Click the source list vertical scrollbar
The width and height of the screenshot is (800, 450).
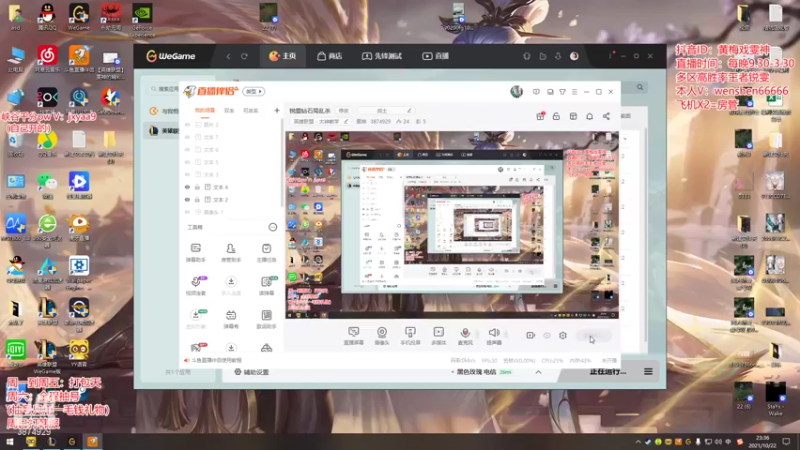click(x=282, y=163)
